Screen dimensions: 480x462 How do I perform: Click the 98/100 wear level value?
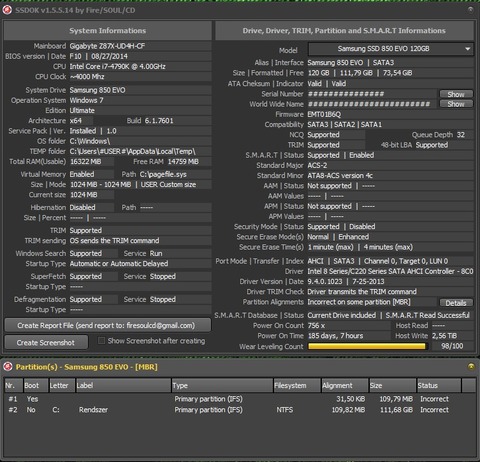coord(452,346)
